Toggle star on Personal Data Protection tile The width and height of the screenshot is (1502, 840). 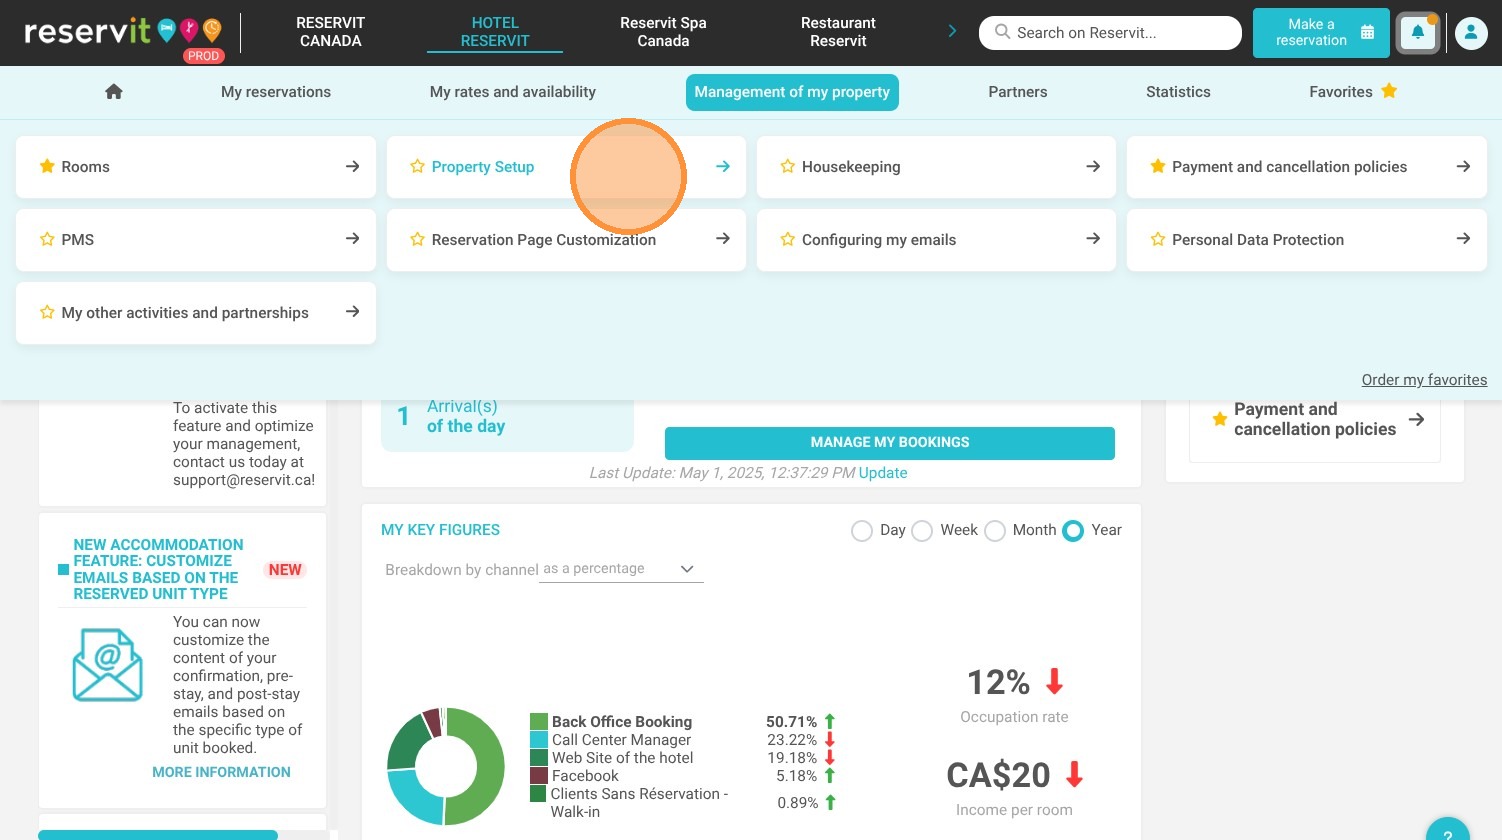(1157, 239)
